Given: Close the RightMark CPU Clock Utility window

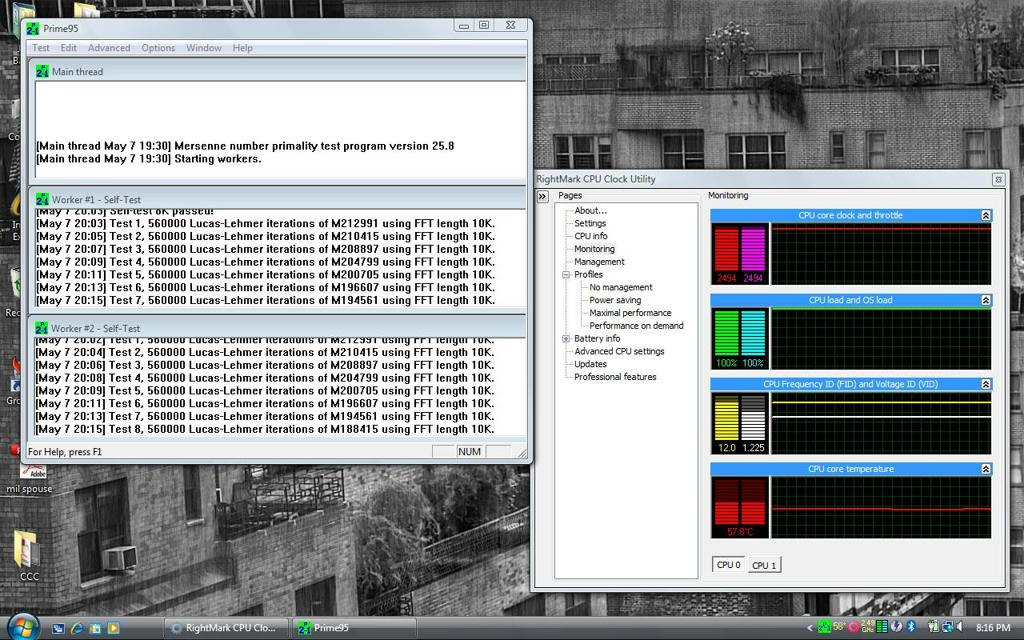Looking at the screenshot, I should tap(998, 179).
